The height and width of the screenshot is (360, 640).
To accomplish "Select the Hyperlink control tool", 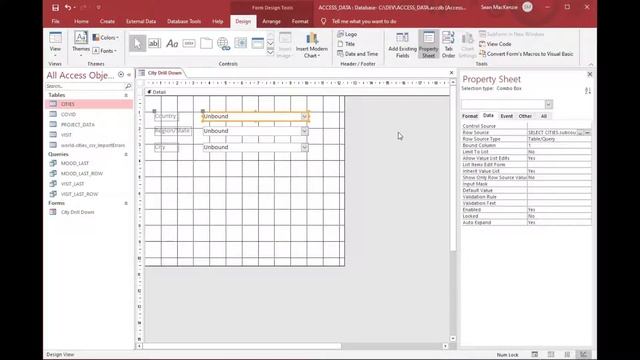I will pyautogui.click(x=223, y=43).
